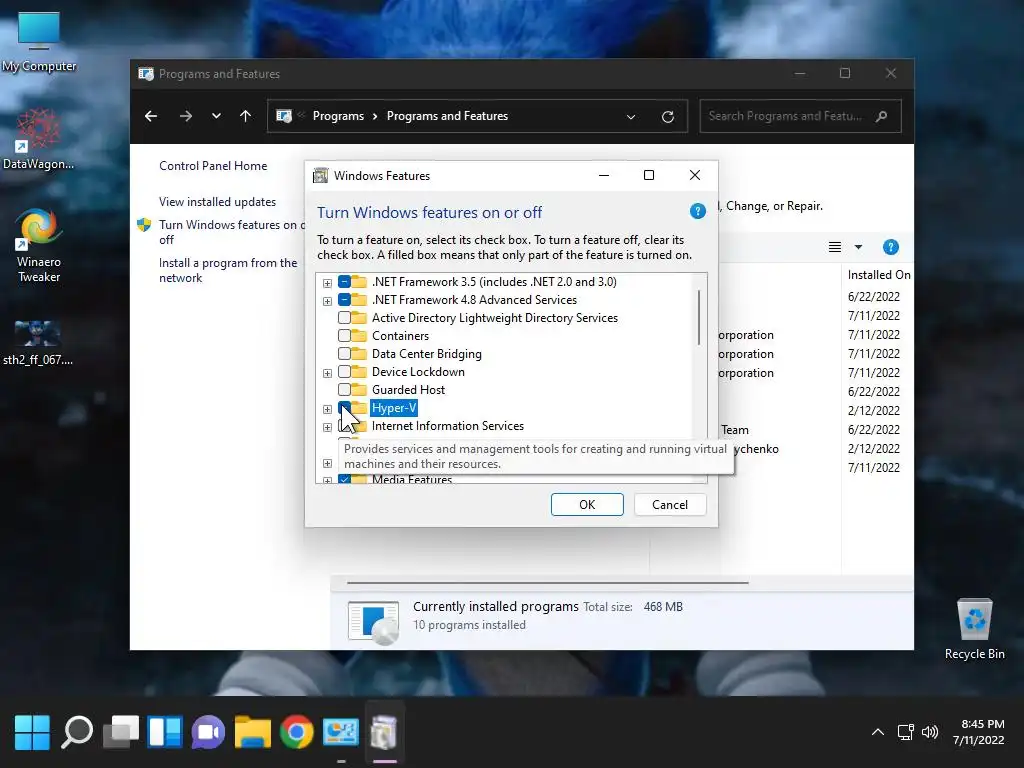Toggle the Media Features checkbox
This screenshot has width=1024, height=768.
[x=344, y=479]
